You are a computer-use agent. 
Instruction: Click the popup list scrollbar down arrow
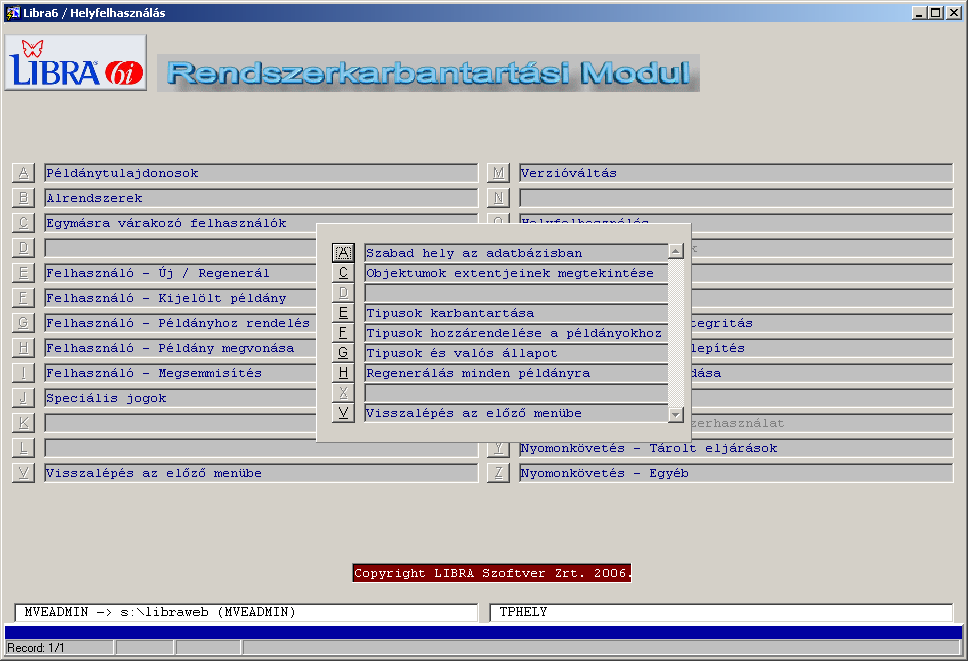[x=676, y=415]
